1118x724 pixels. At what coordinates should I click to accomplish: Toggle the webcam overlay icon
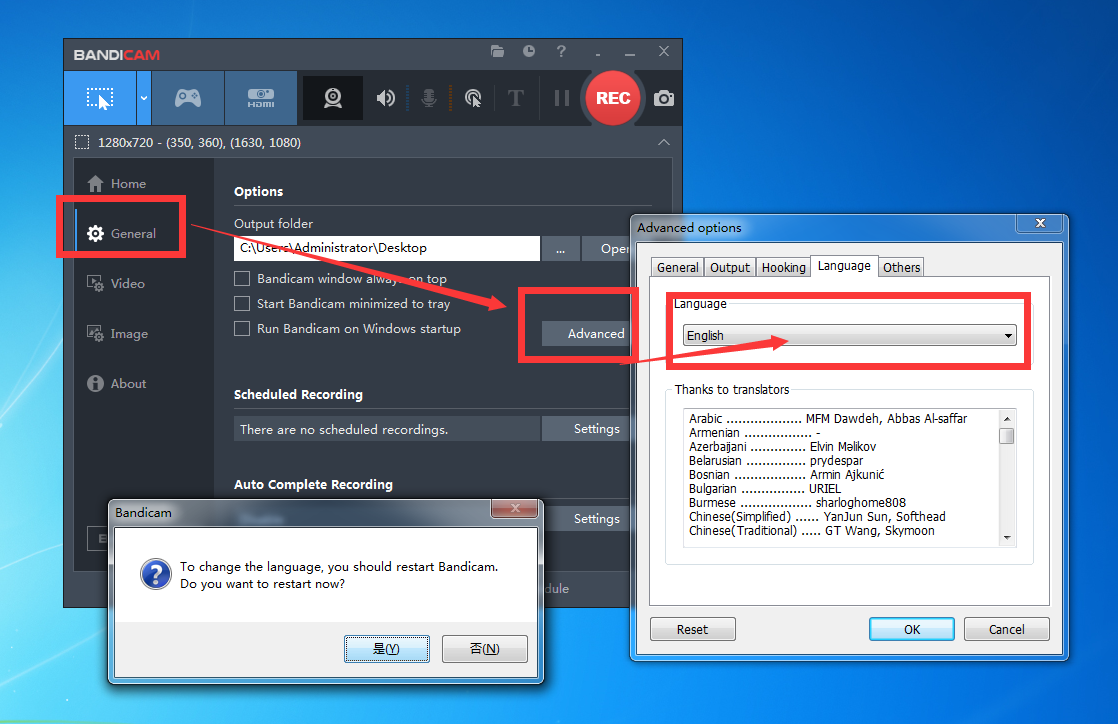[x=333, y=98]
